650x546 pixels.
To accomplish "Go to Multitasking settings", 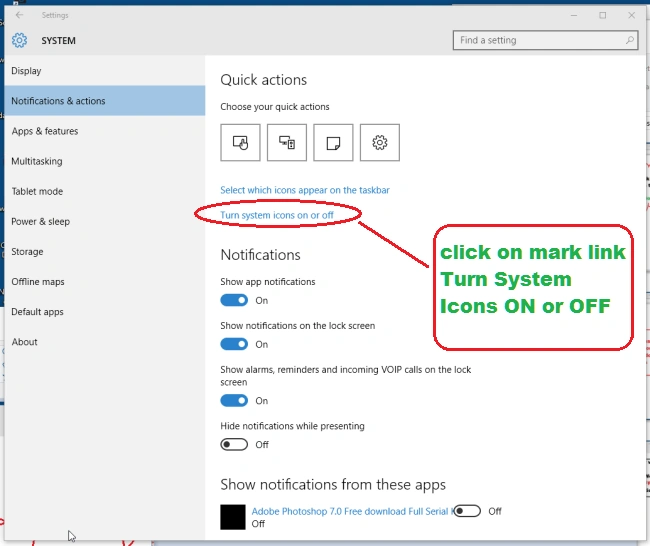I will pos(105,161).
